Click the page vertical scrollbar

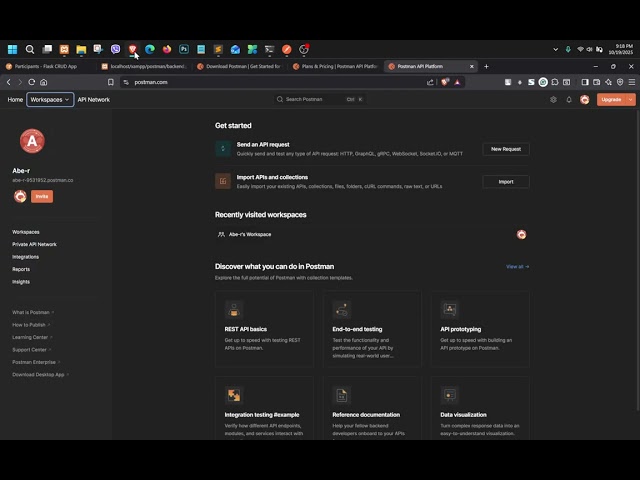pos(638,261)
